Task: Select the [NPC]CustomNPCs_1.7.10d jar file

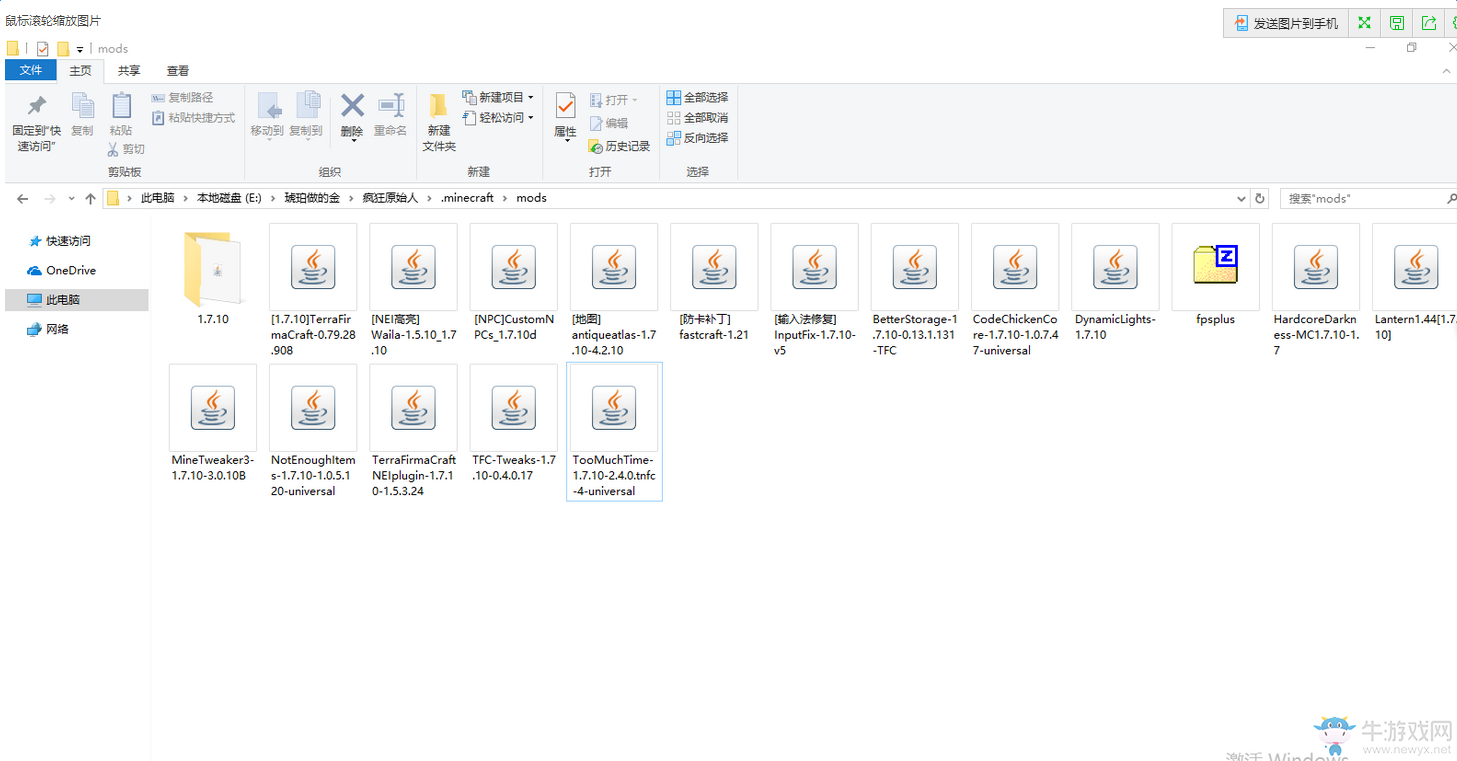Action: click(x=513, y=282)
